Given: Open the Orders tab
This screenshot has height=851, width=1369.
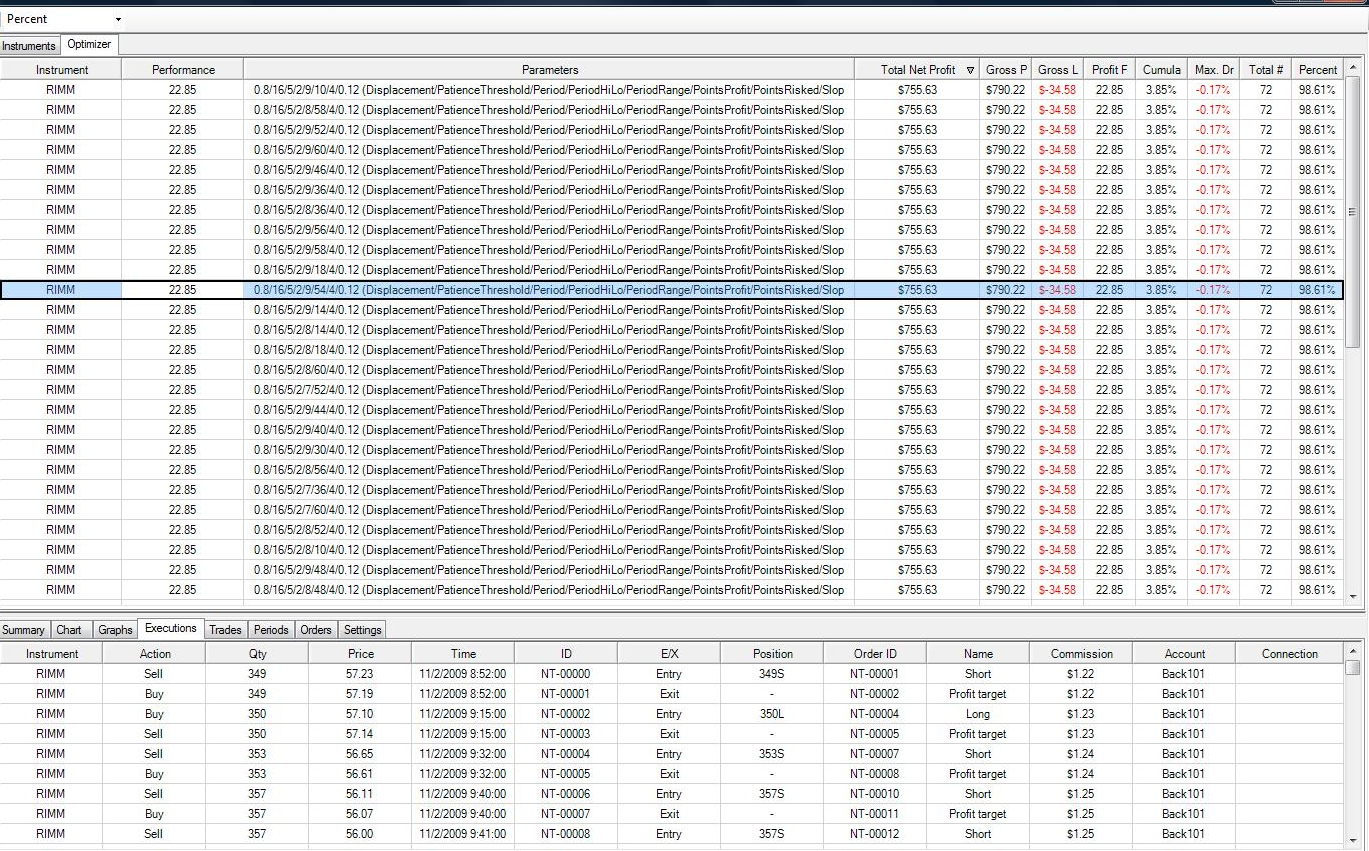Looking at the screenshot, I should tap(316, 630).
